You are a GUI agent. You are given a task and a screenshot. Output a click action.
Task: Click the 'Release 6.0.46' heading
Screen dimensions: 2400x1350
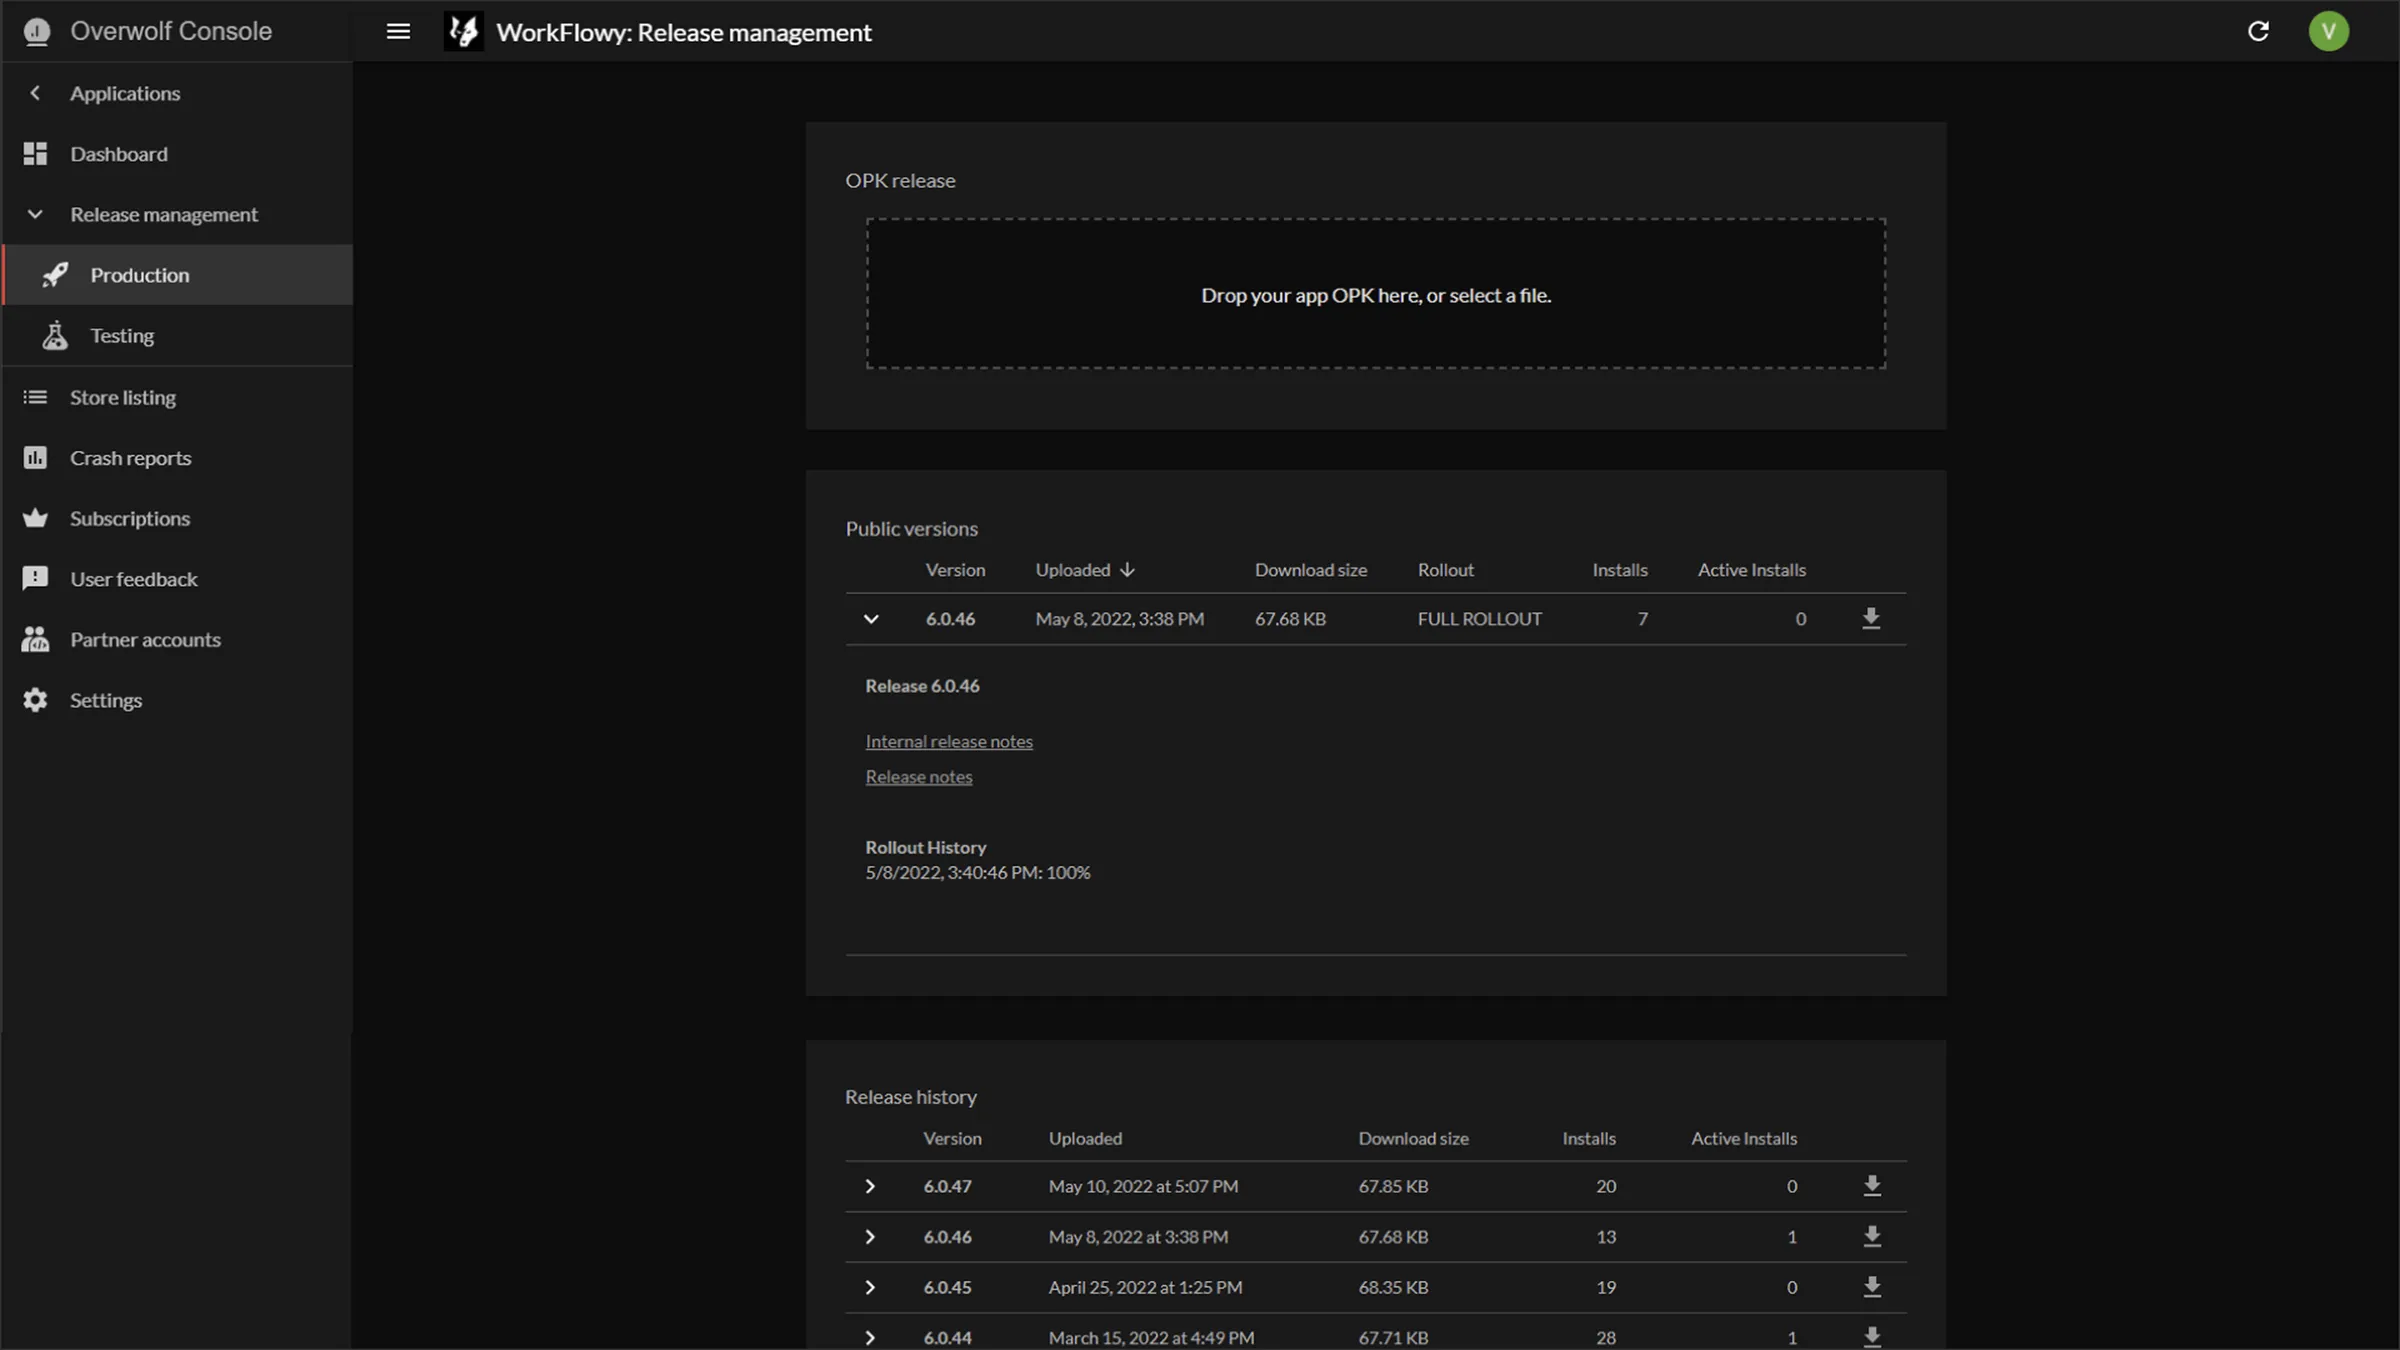coord(922,686)
